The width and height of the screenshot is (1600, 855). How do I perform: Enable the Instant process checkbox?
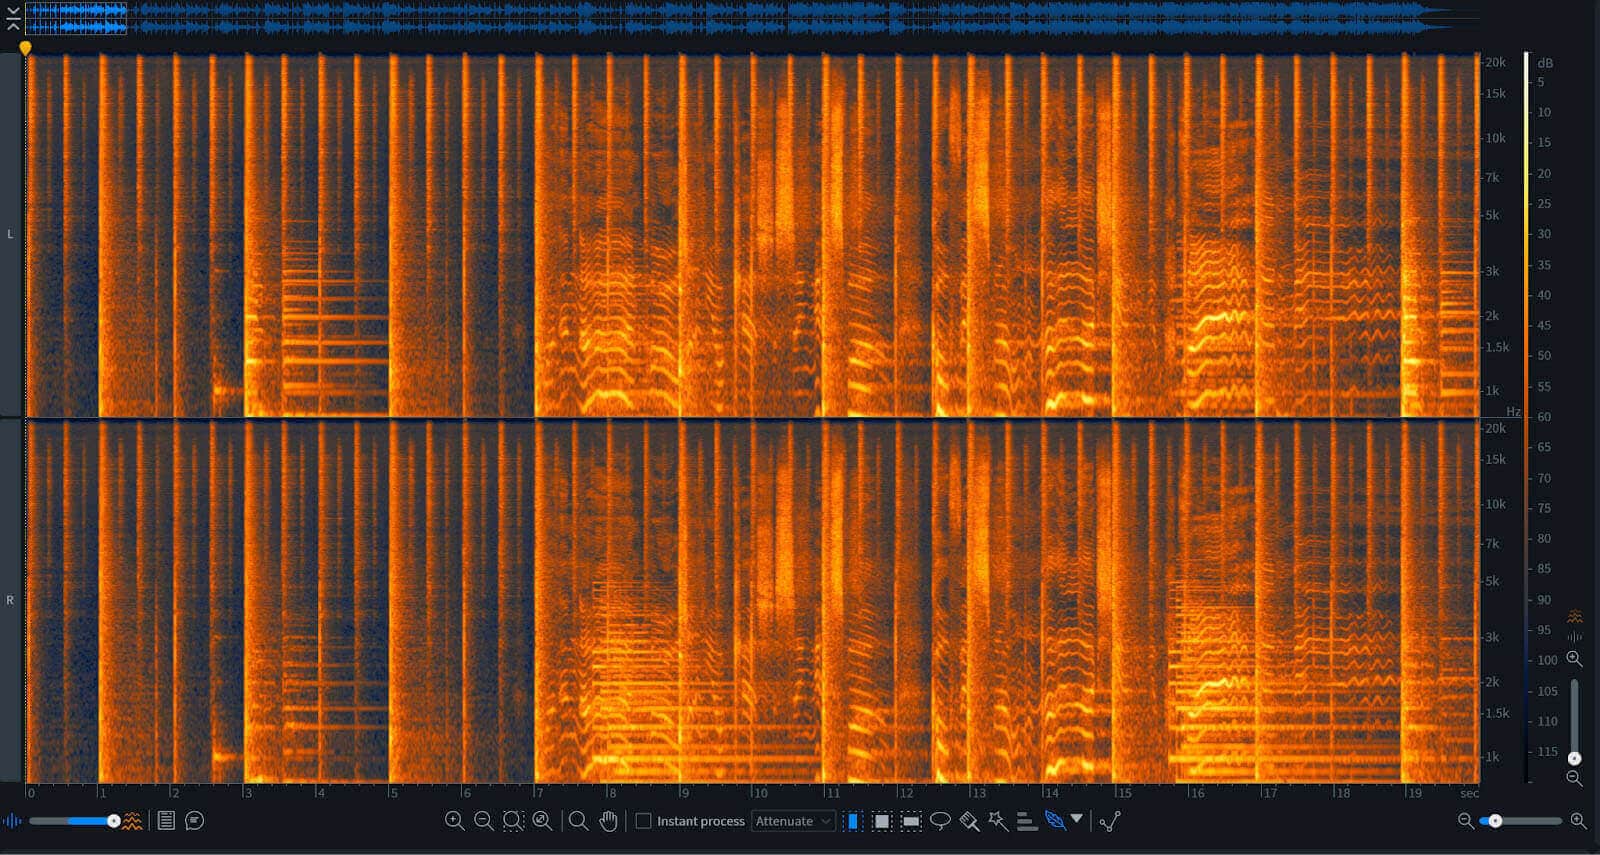(643, 821)
